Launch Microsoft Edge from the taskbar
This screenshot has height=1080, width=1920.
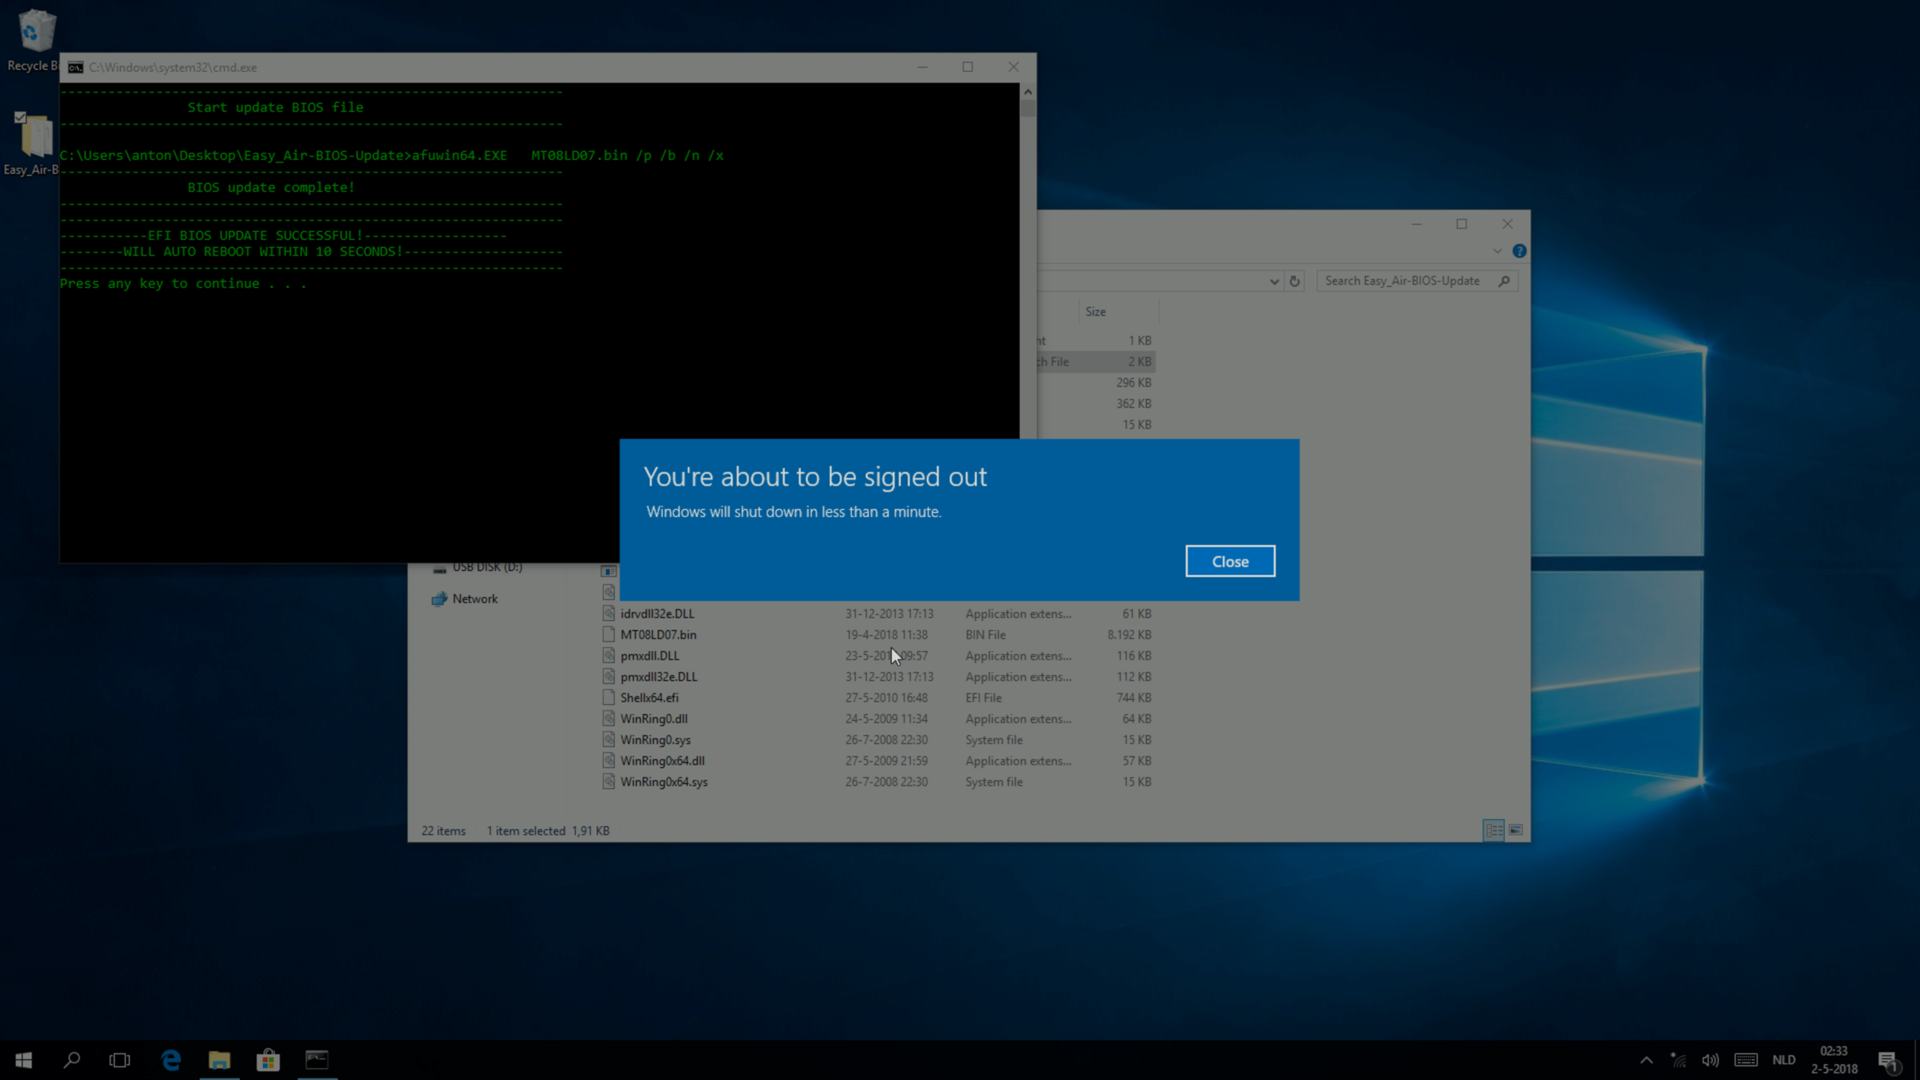click(171, 1060)
